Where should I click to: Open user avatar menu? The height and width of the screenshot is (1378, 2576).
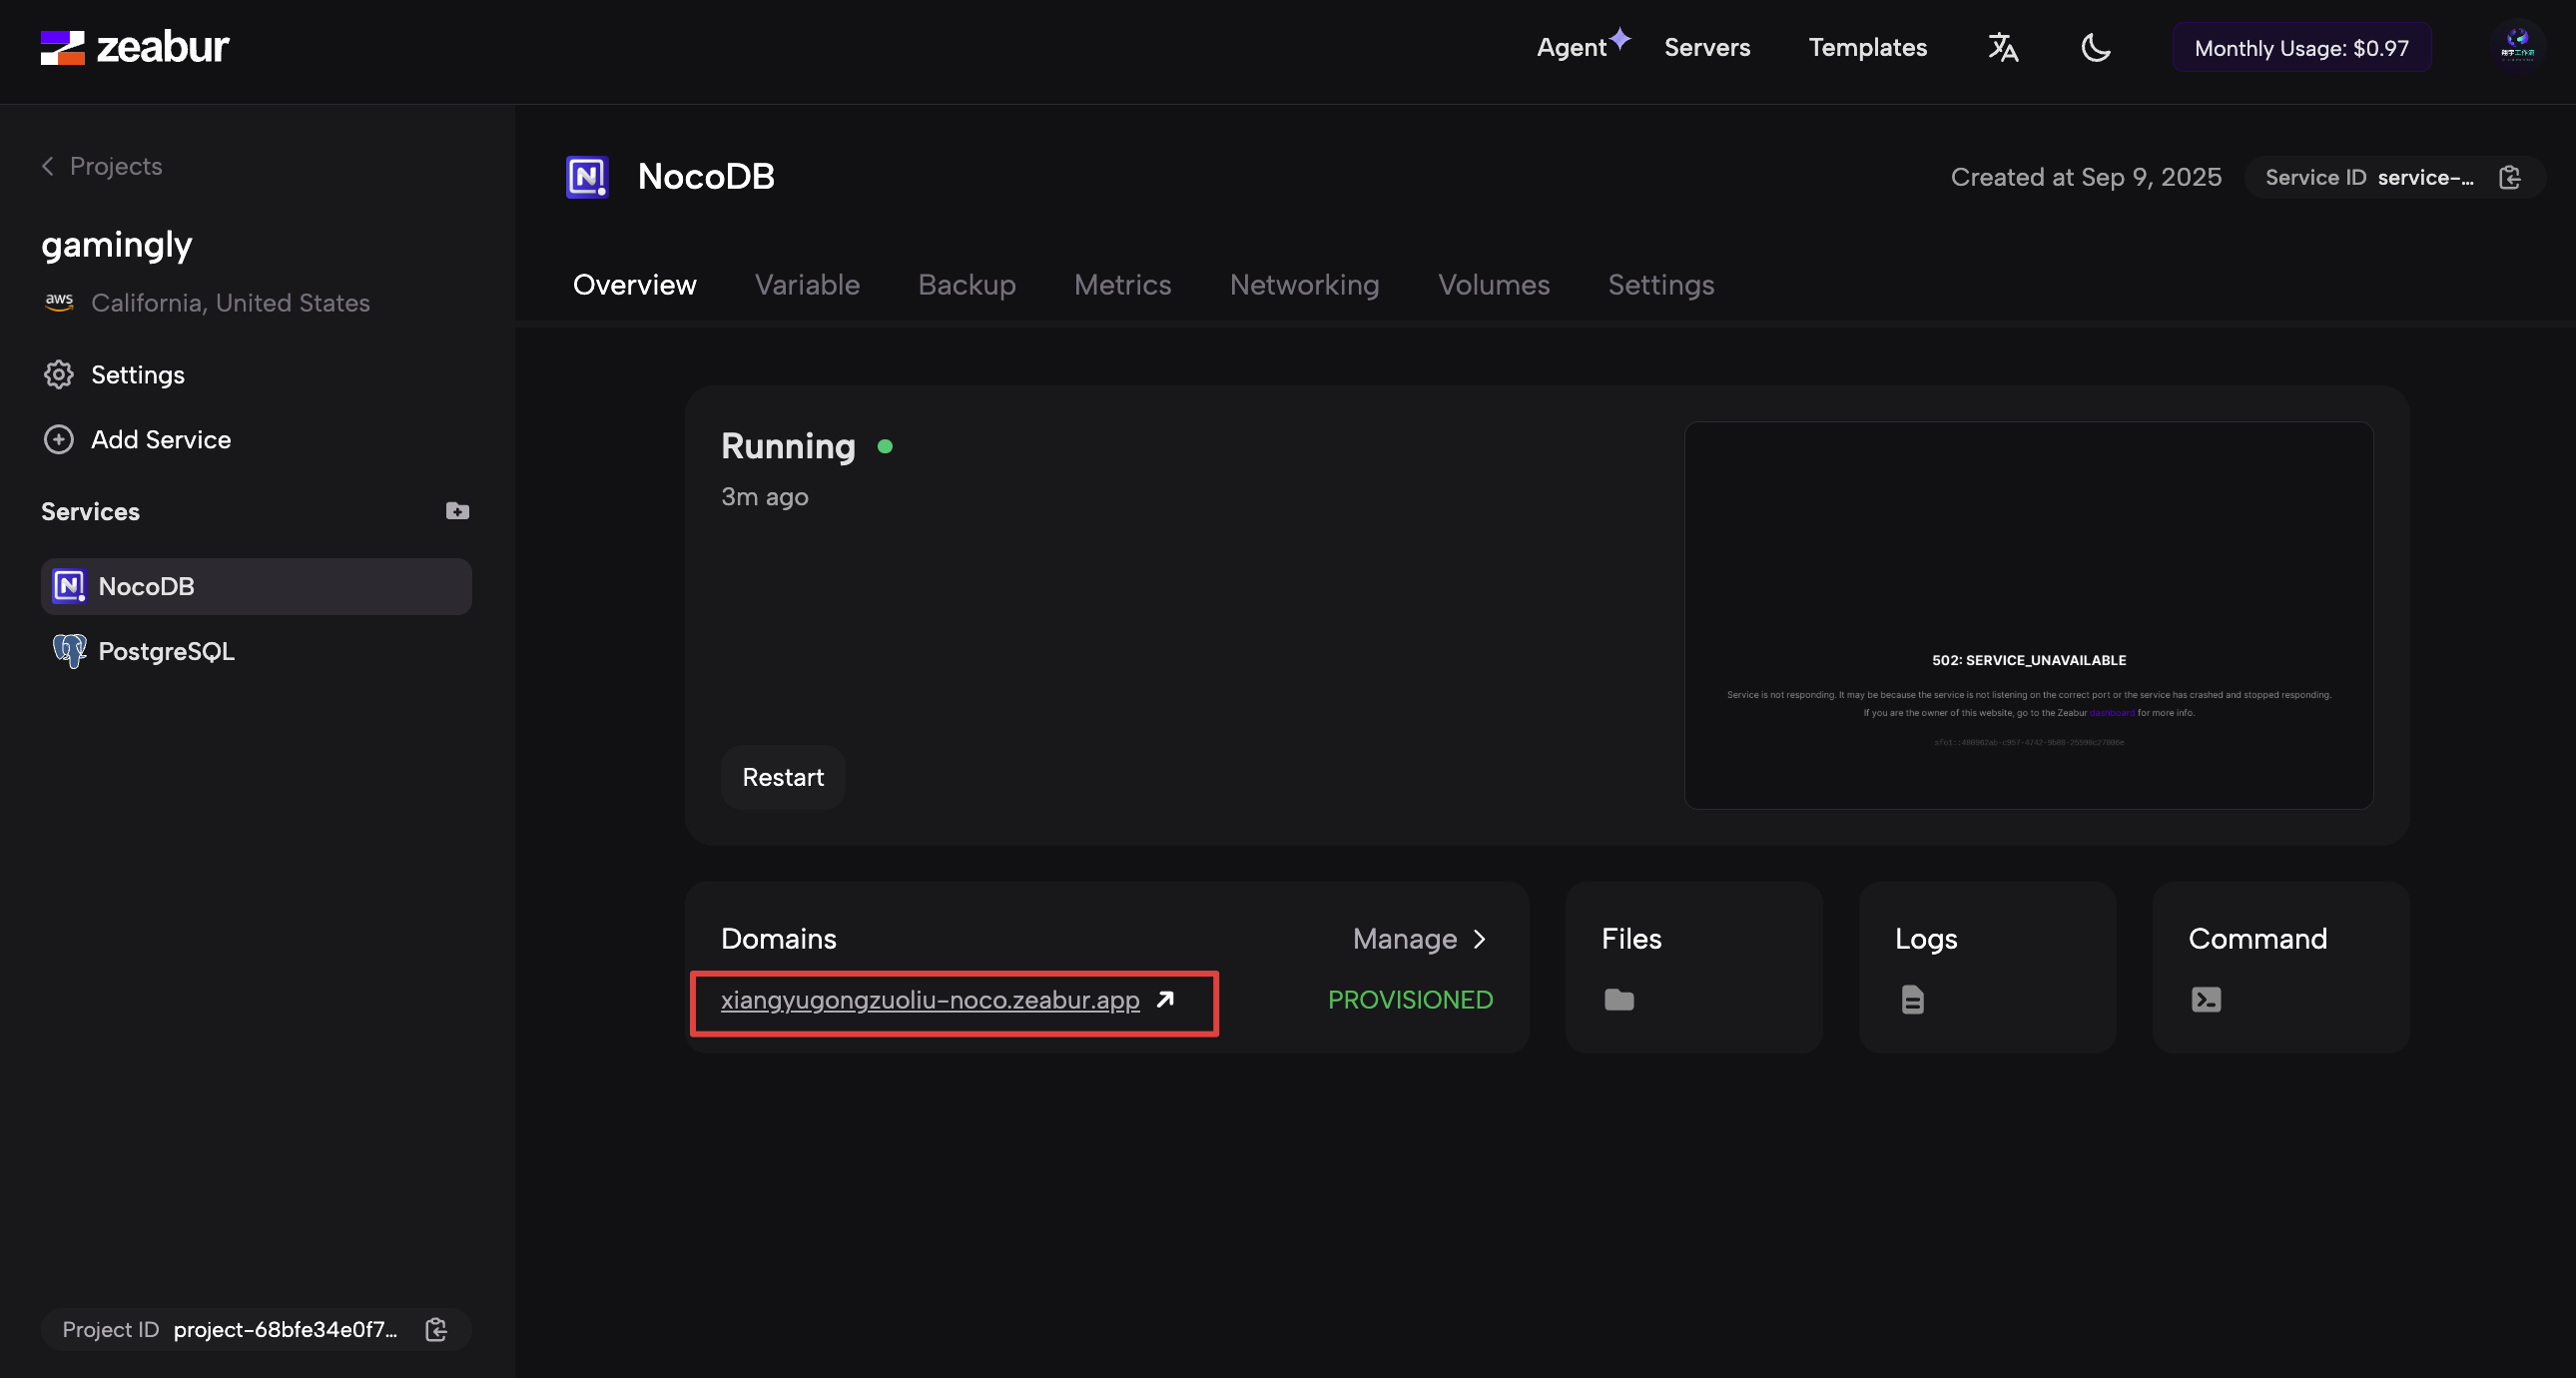click(x=2516, y=47)
